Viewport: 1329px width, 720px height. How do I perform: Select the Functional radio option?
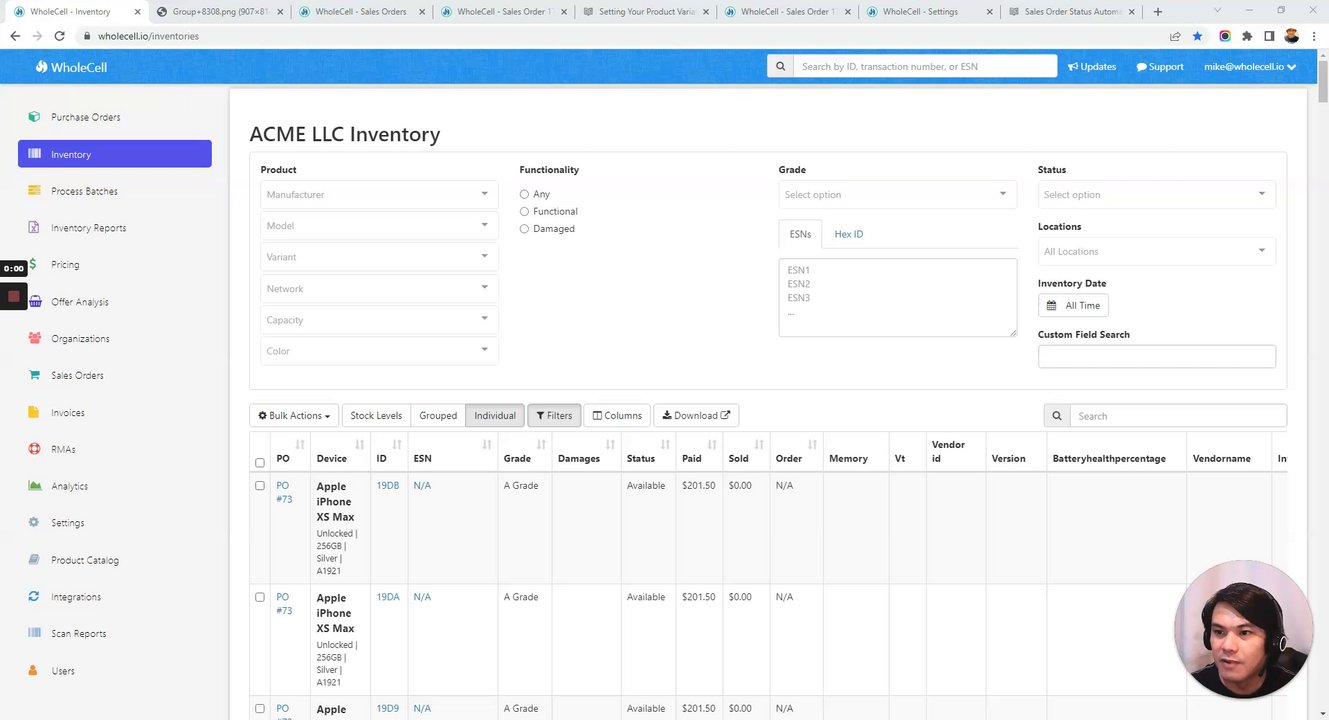[524, 212]
